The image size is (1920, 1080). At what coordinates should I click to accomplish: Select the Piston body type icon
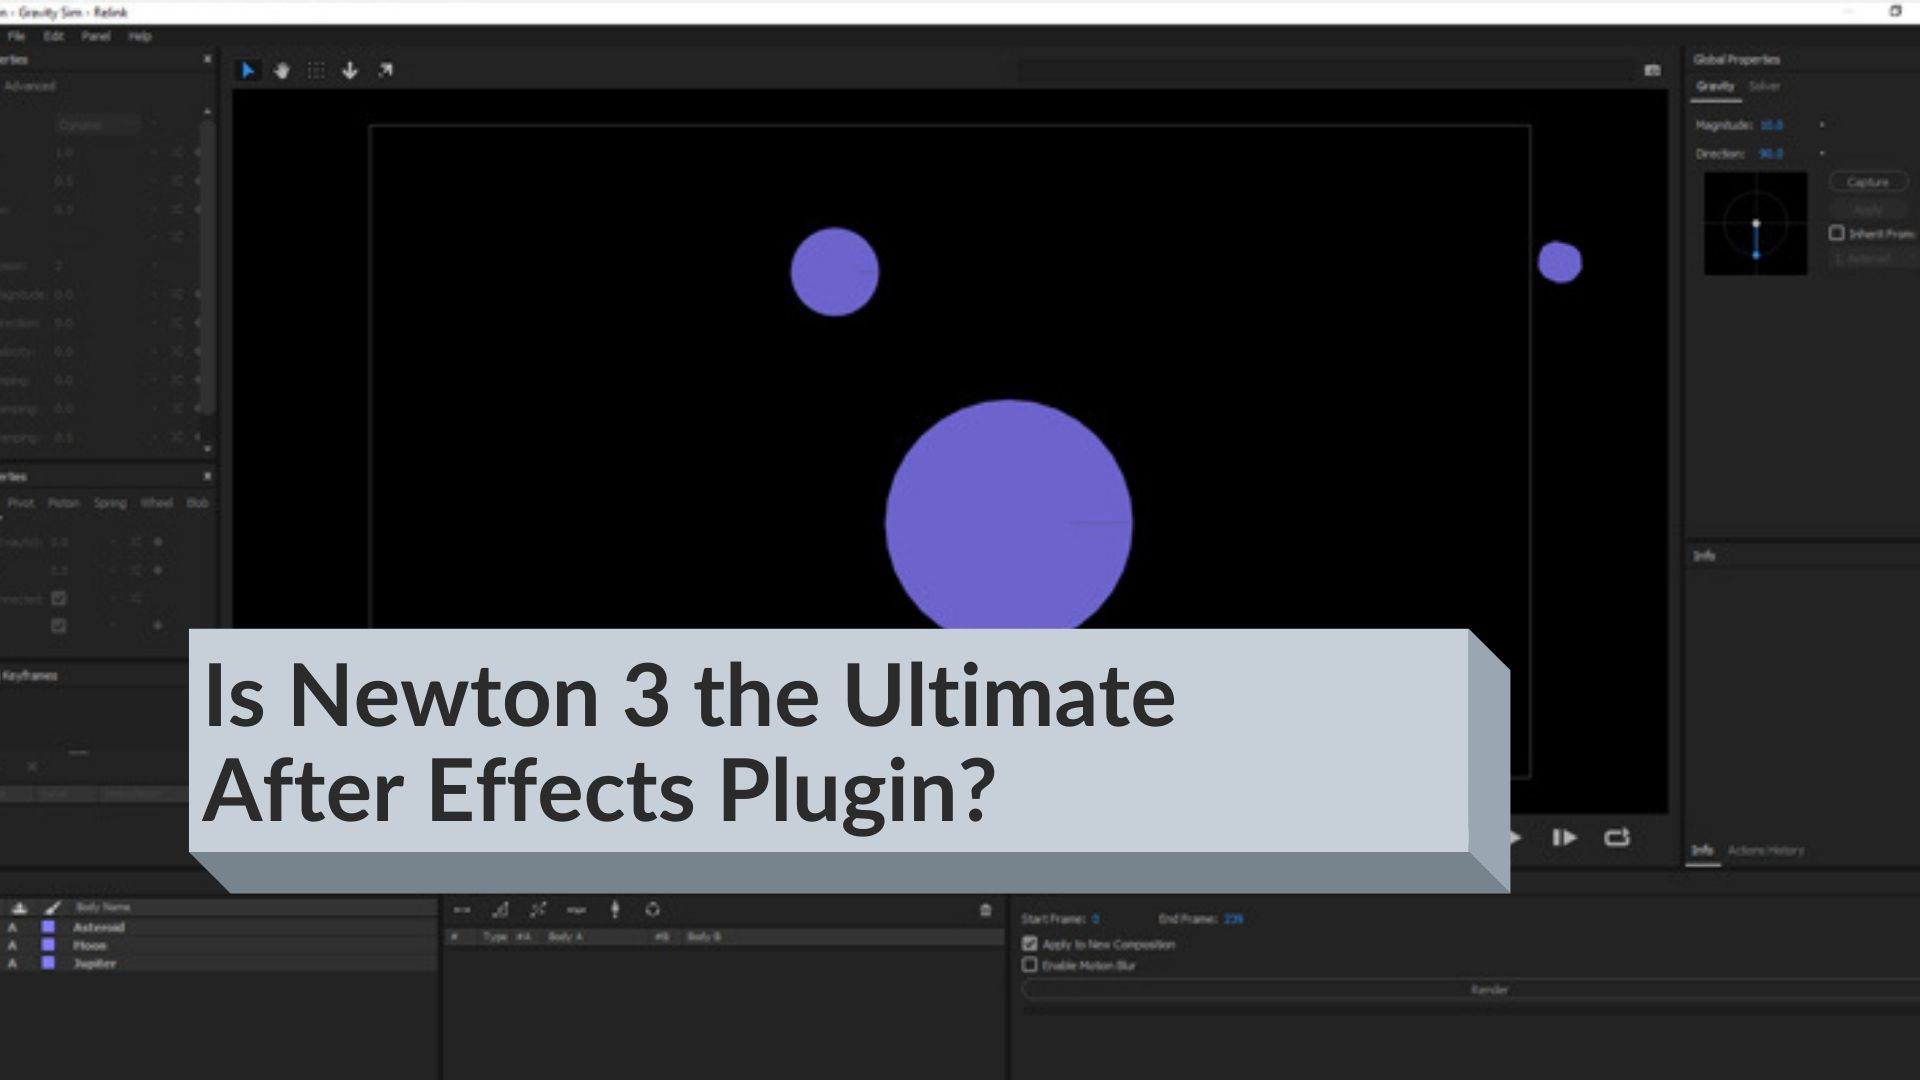click(59, 502)
